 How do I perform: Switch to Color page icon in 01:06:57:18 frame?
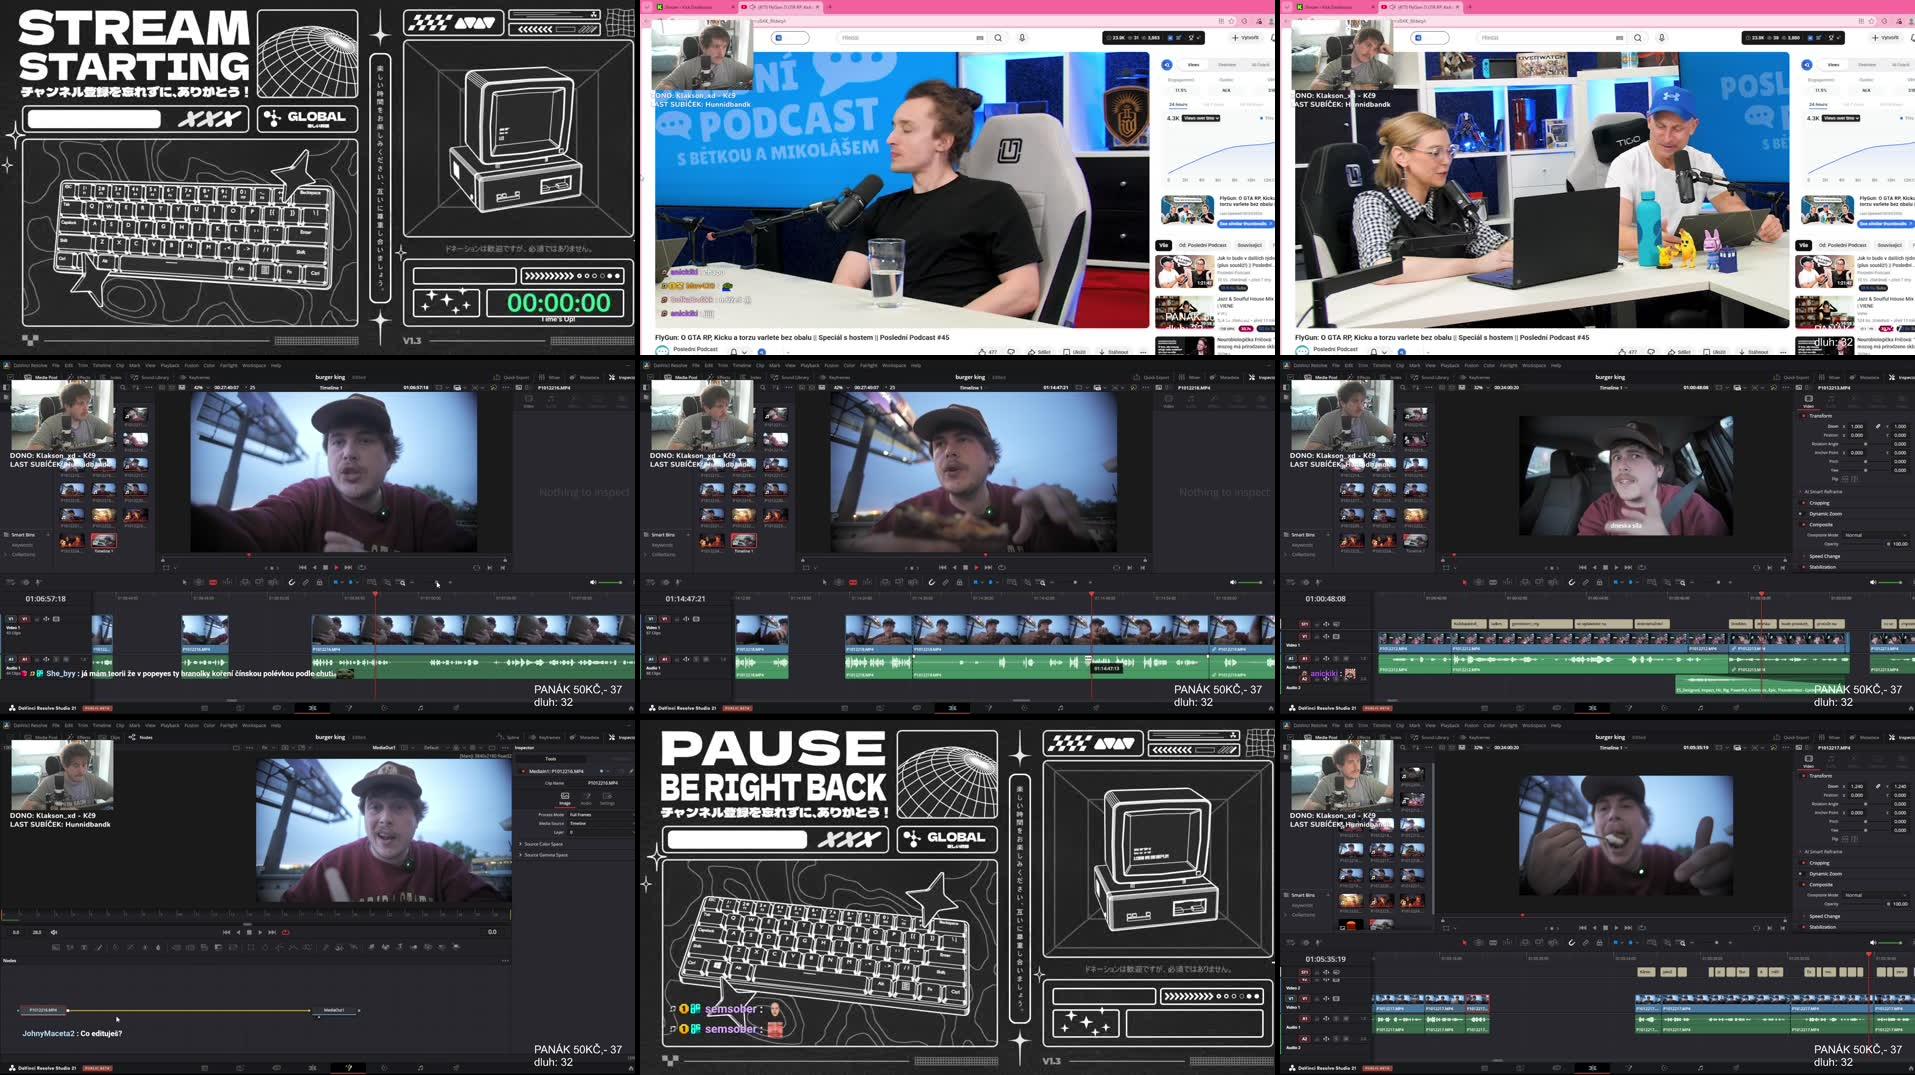coord(384,708)
